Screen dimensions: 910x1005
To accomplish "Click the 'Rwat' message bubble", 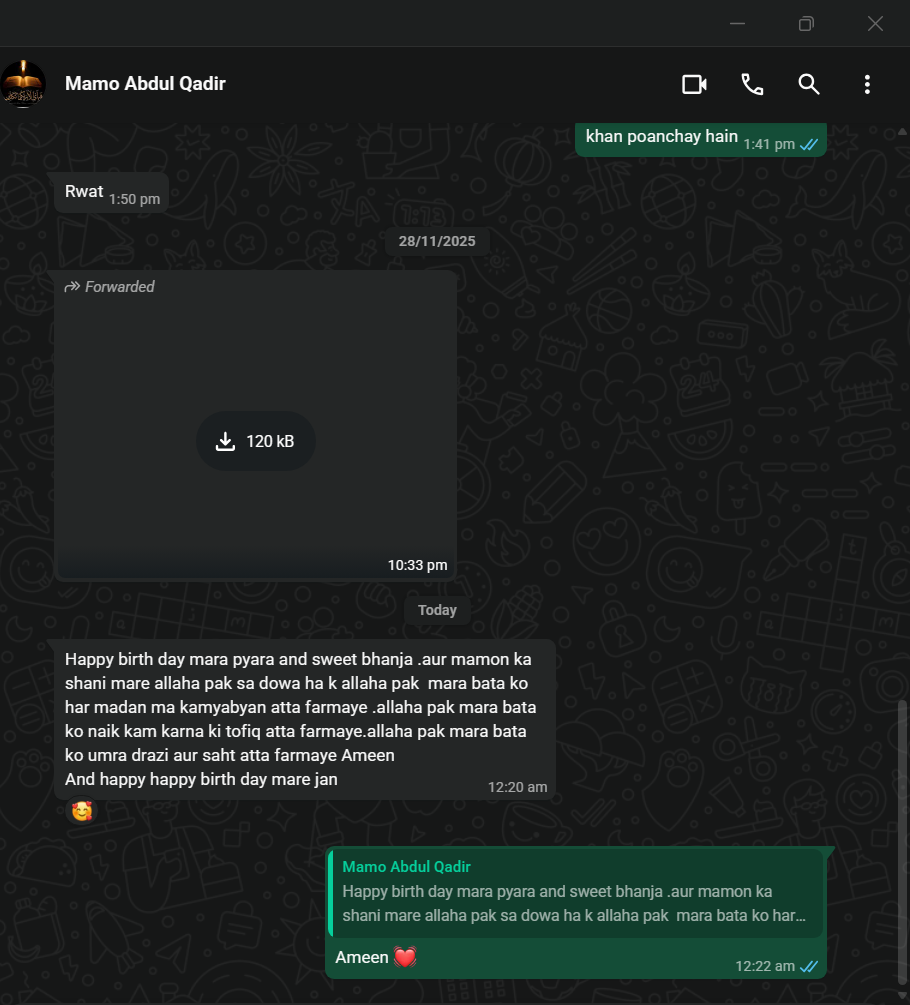I will click(85, 192).
